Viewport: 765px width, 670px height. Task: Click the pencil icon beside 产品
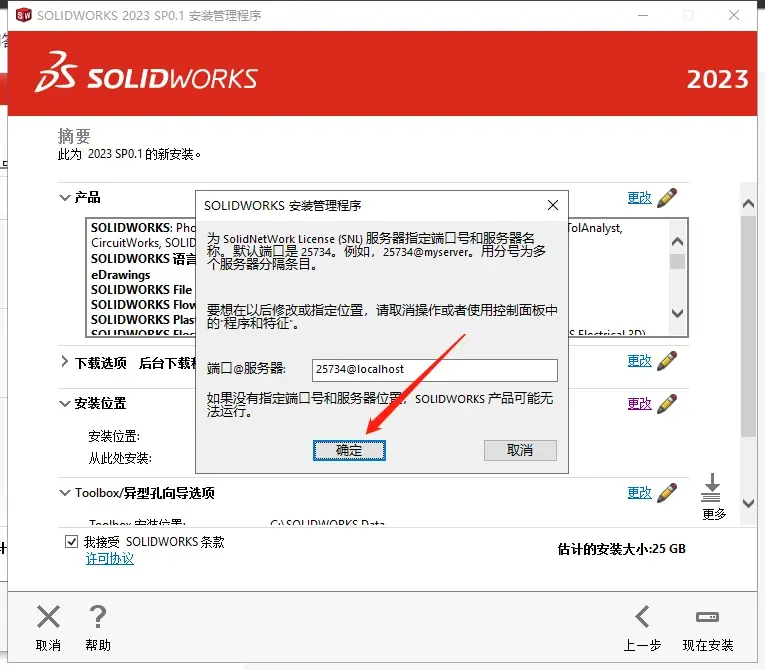coord(666,198)
